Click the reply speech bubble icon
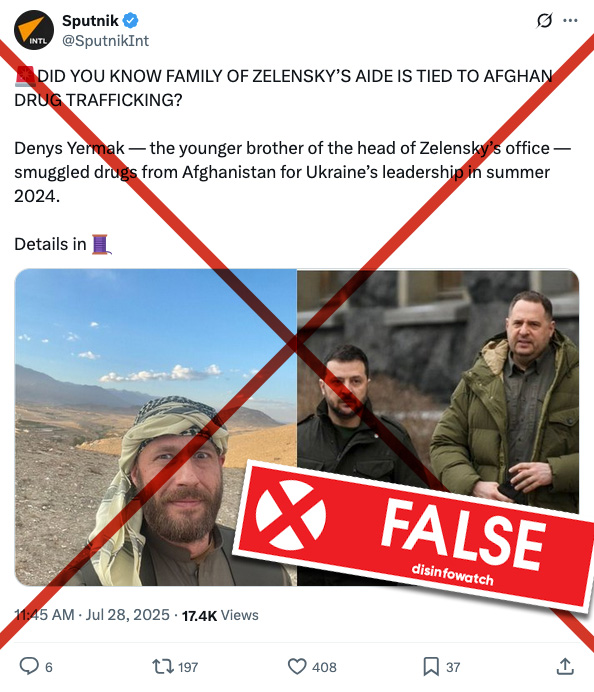 click(29, 666)
